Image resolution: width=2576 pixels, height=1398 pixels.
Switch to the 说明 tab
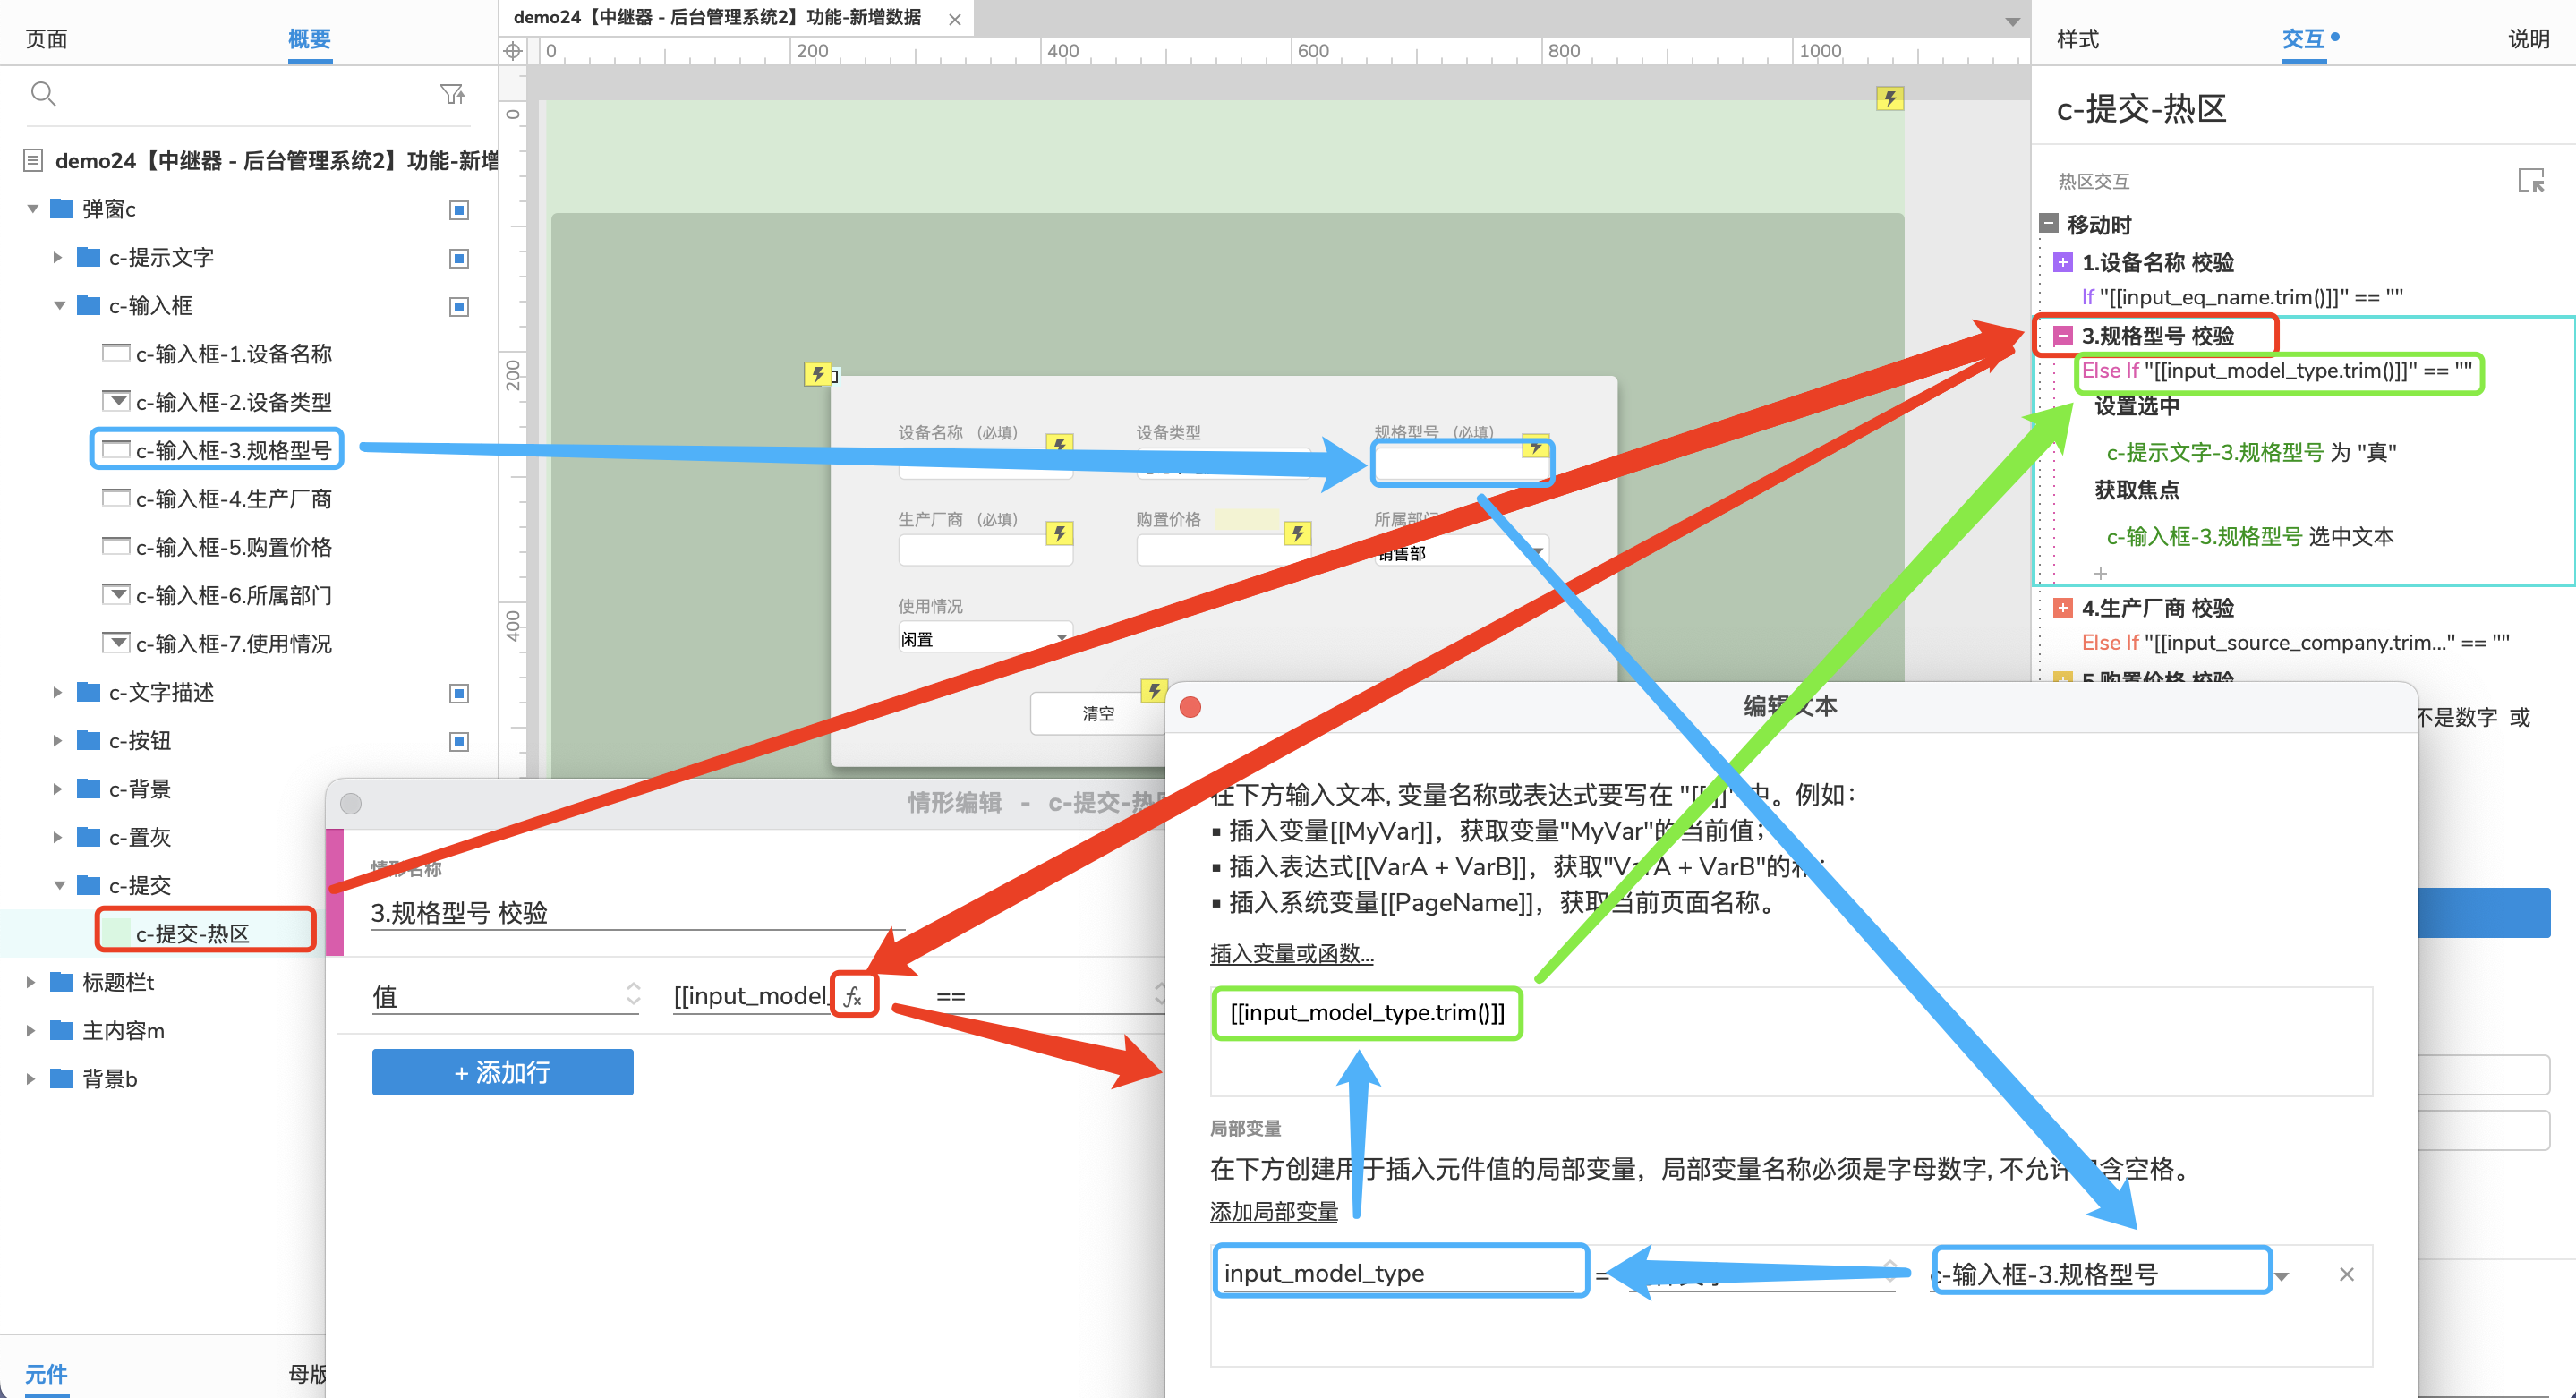tap(2528, 39)
